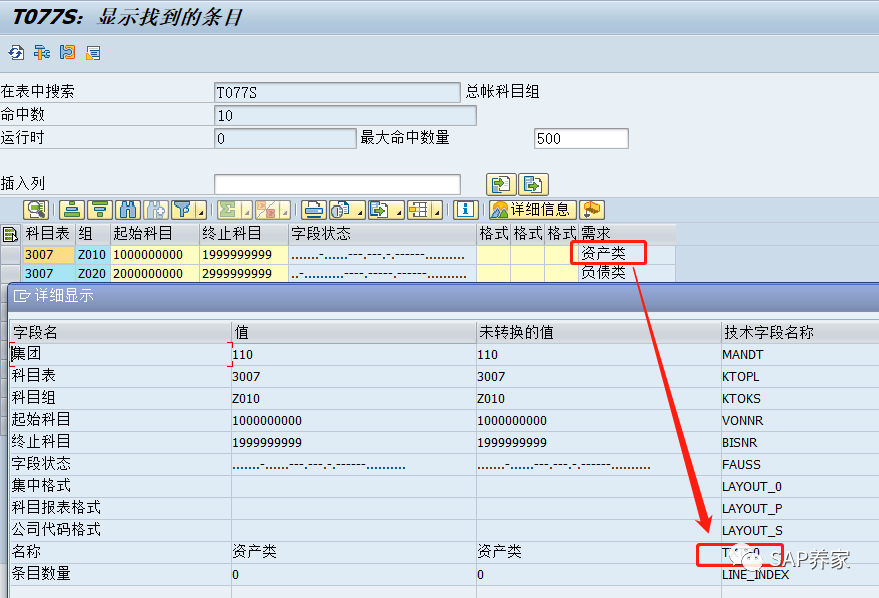The image size is (879, 598).
Task: Click the 字段状态 column header in the results list
Action: (x=382, y=234)
